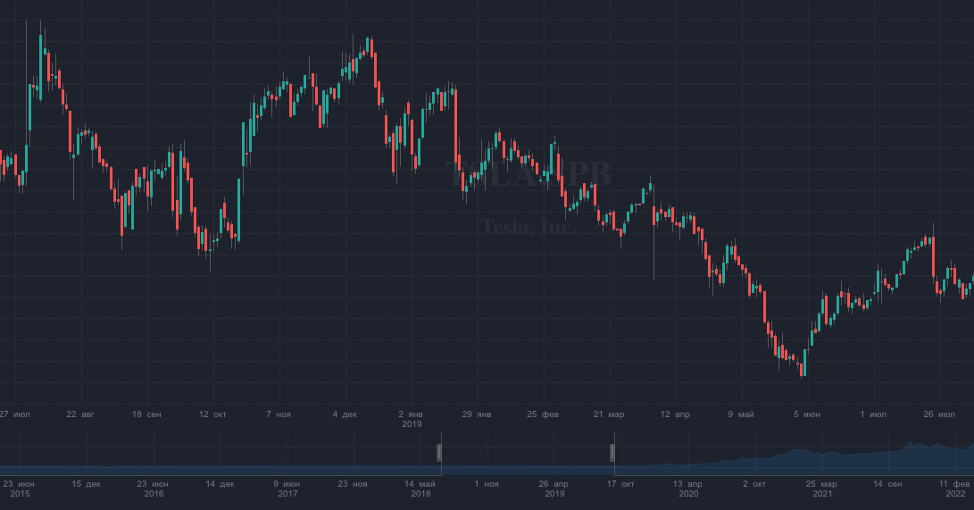The height and width of the screenshot is (510, 974).
Task: Click navigator label '26 апр 2019'
Action: click(x=554, y=488)
